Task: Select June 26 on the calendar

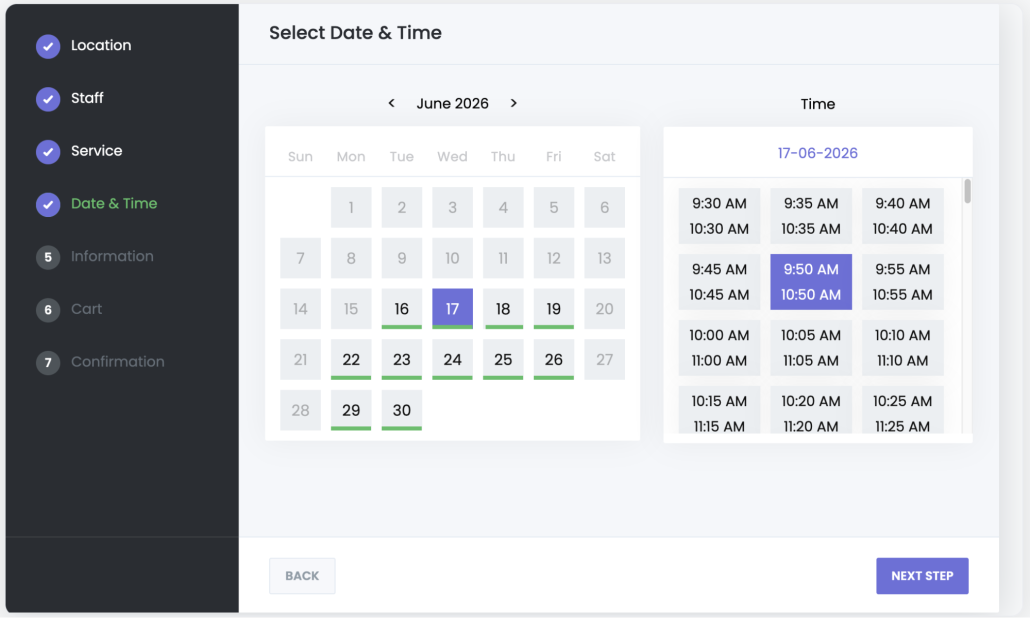Action: [x=554, y=359]
